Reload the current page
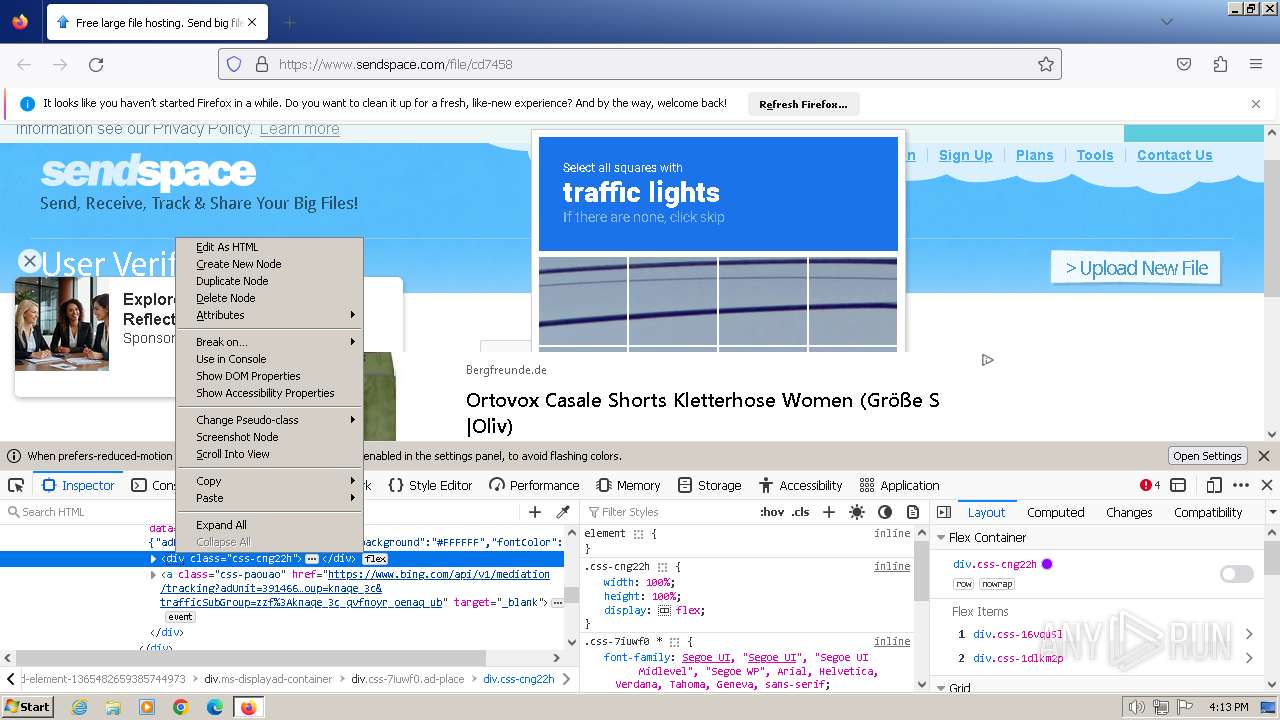 (96, 64)
